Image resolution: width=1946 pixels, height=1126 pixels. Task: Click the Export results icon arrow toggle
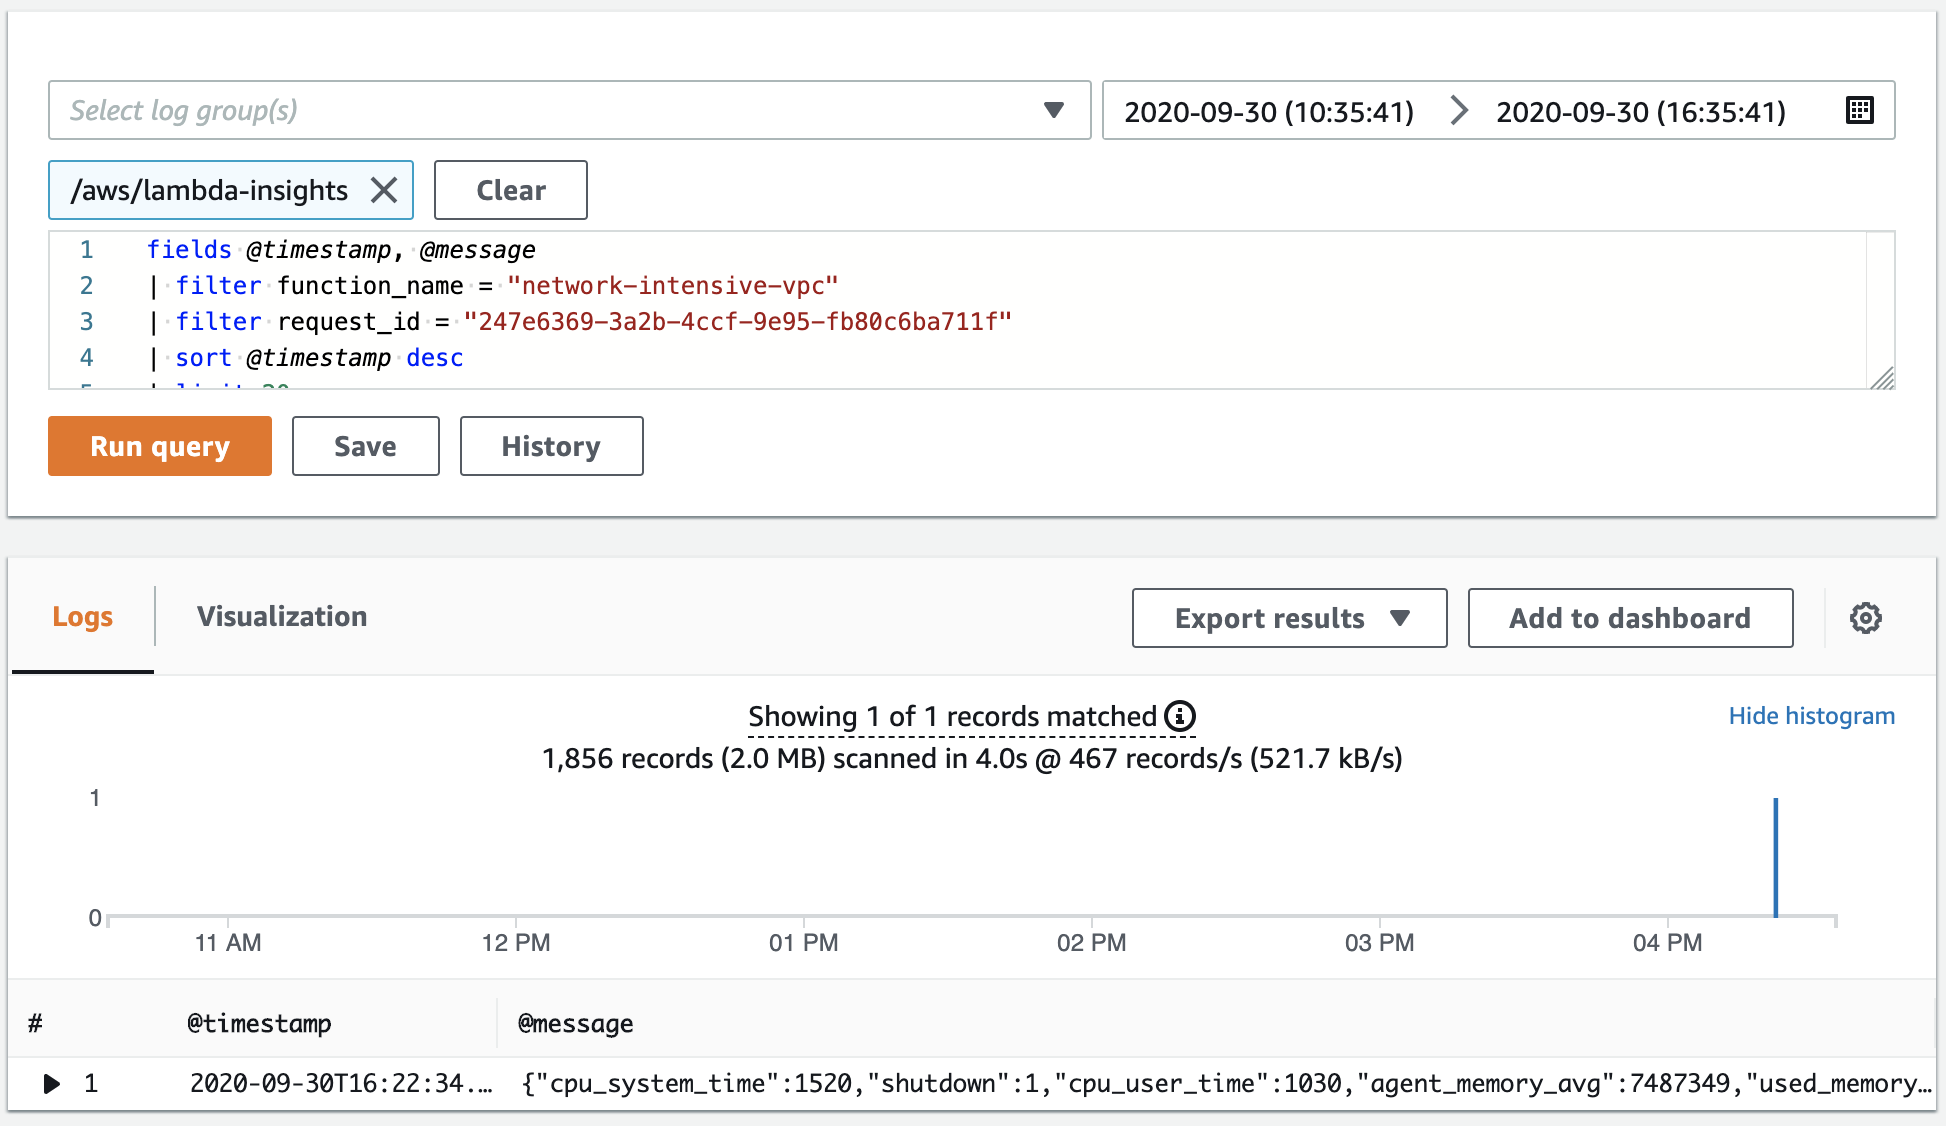pyautogui.click(x=1406, y=619)
